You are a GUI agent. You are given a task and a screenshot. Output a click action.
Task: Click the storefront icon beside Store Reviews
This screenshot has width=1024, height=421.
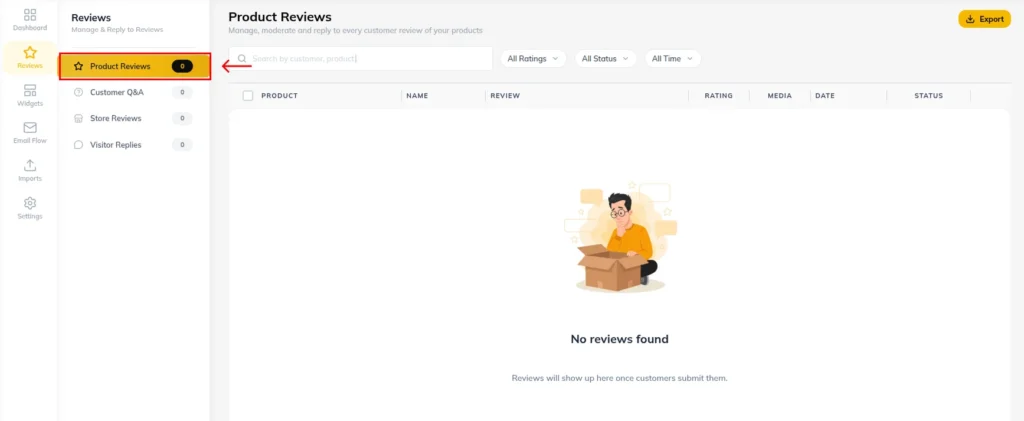point(78,119)
